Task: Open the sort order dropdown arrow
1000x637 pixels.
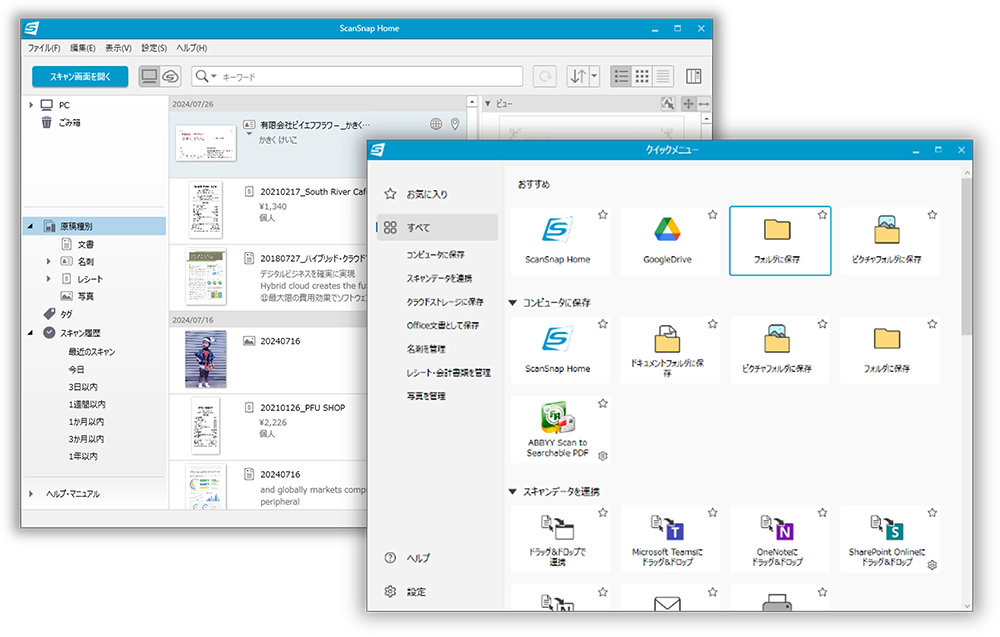Action: pos(595,76)
